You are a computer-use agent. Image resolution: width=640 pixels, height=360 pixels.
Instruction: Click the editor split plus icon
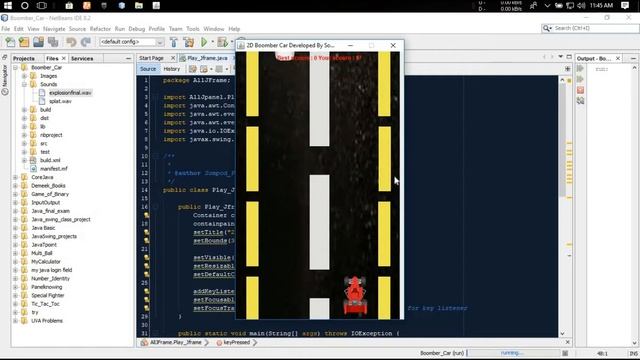pos(567,69)
